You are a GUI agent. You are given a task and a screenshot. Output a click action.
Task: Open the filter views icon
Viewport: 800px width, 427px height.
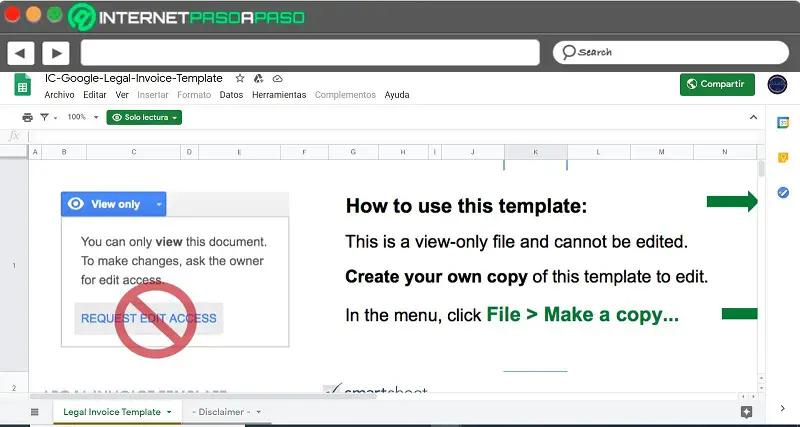coord(45,117)
